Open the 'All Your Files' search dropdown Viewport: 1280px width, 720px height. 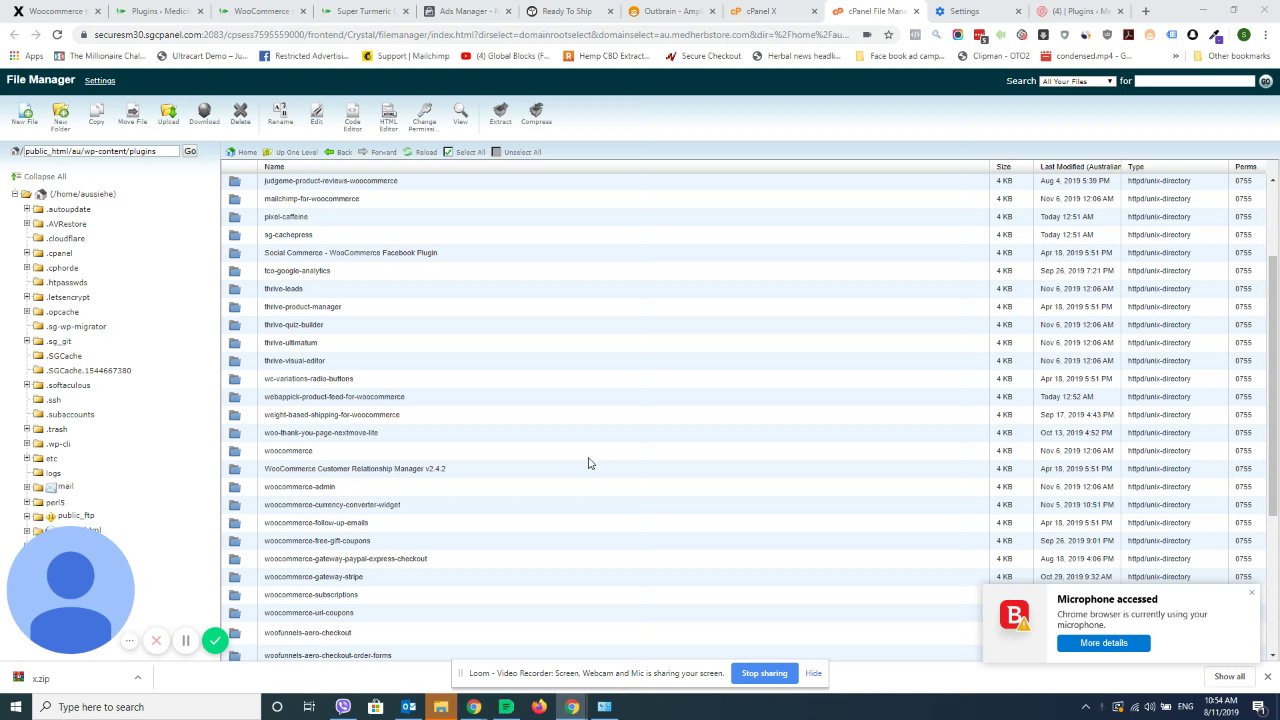1077,81
